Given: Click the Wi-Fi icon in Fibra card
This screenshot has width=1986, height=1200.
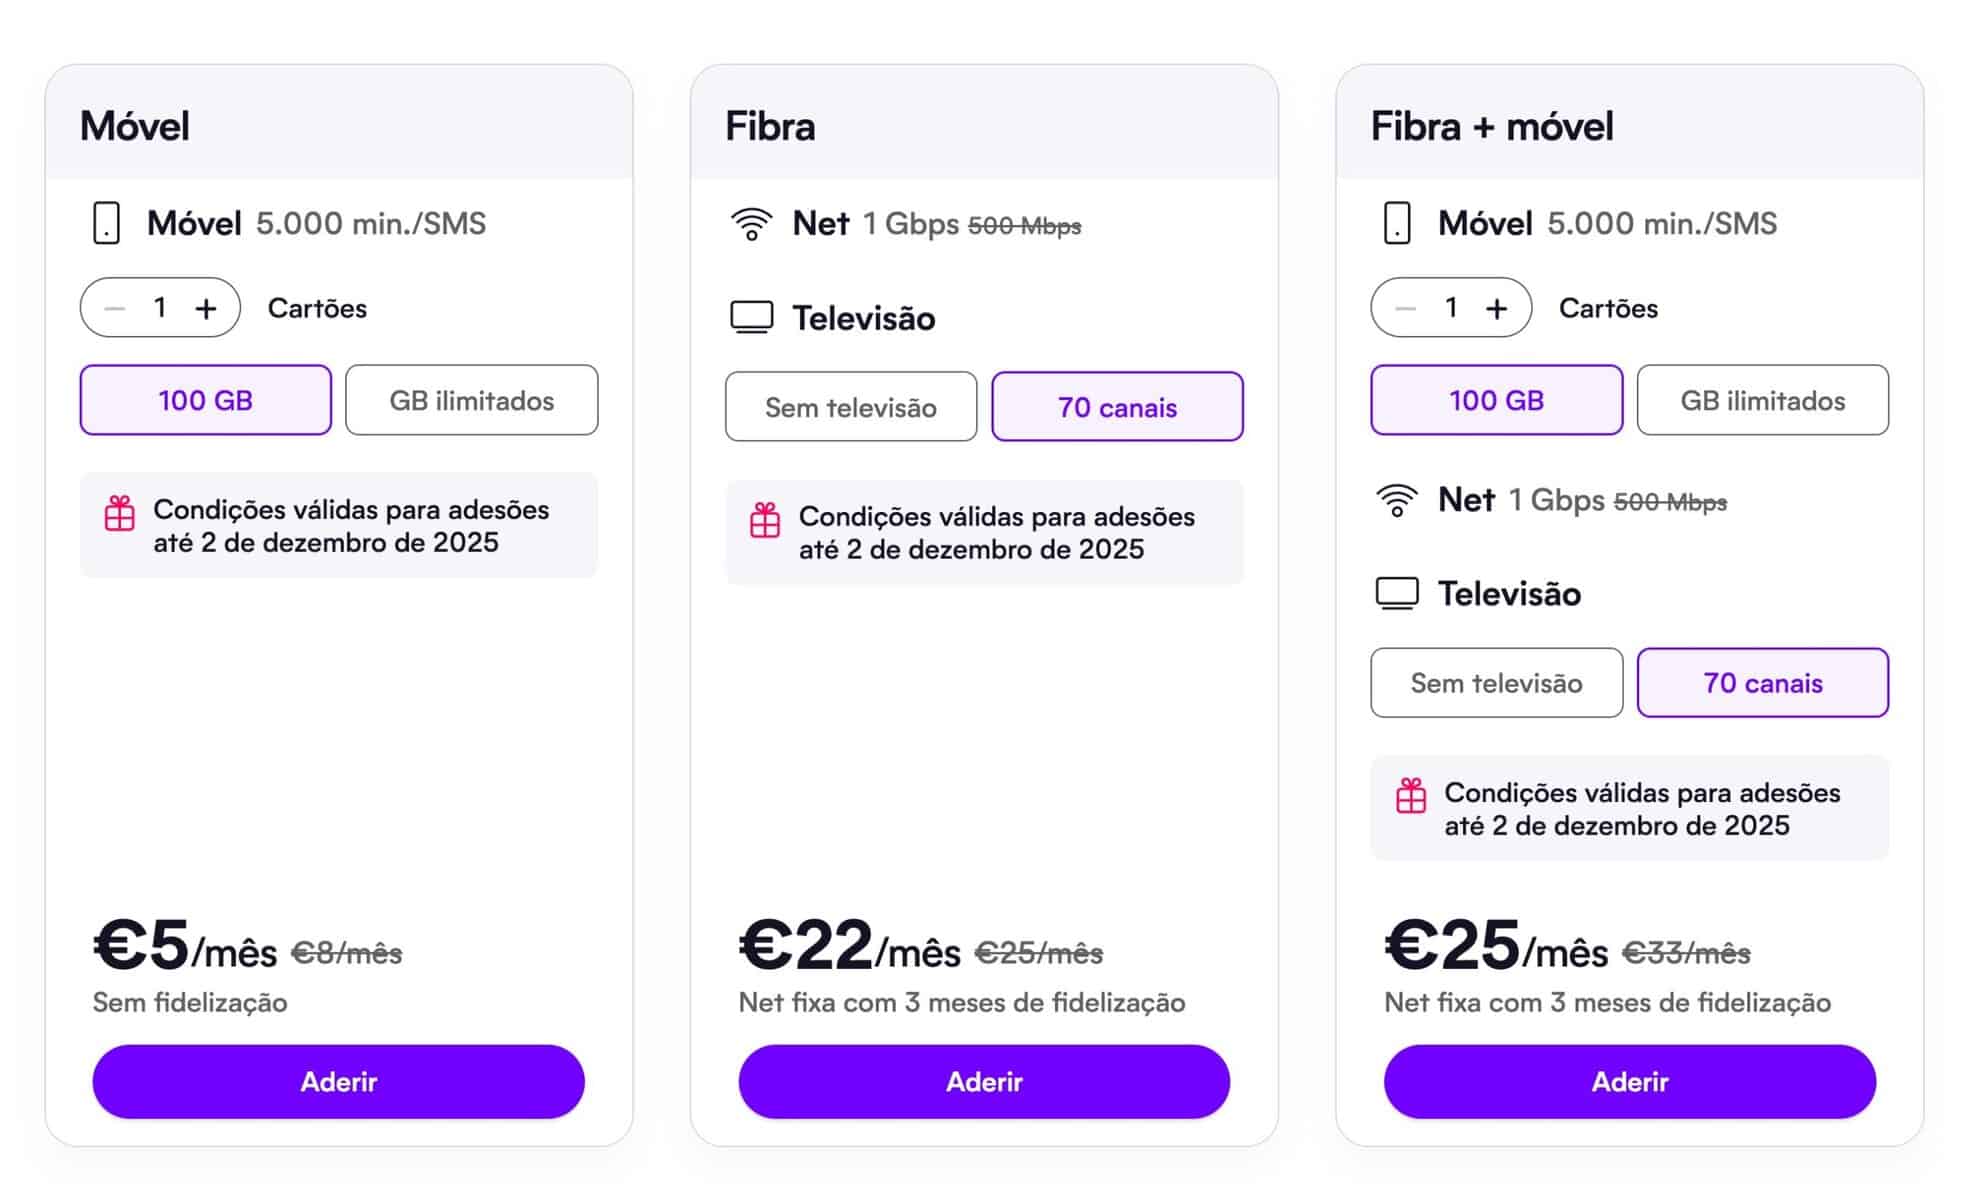Looking at the screenshot, I should [751, 224].
